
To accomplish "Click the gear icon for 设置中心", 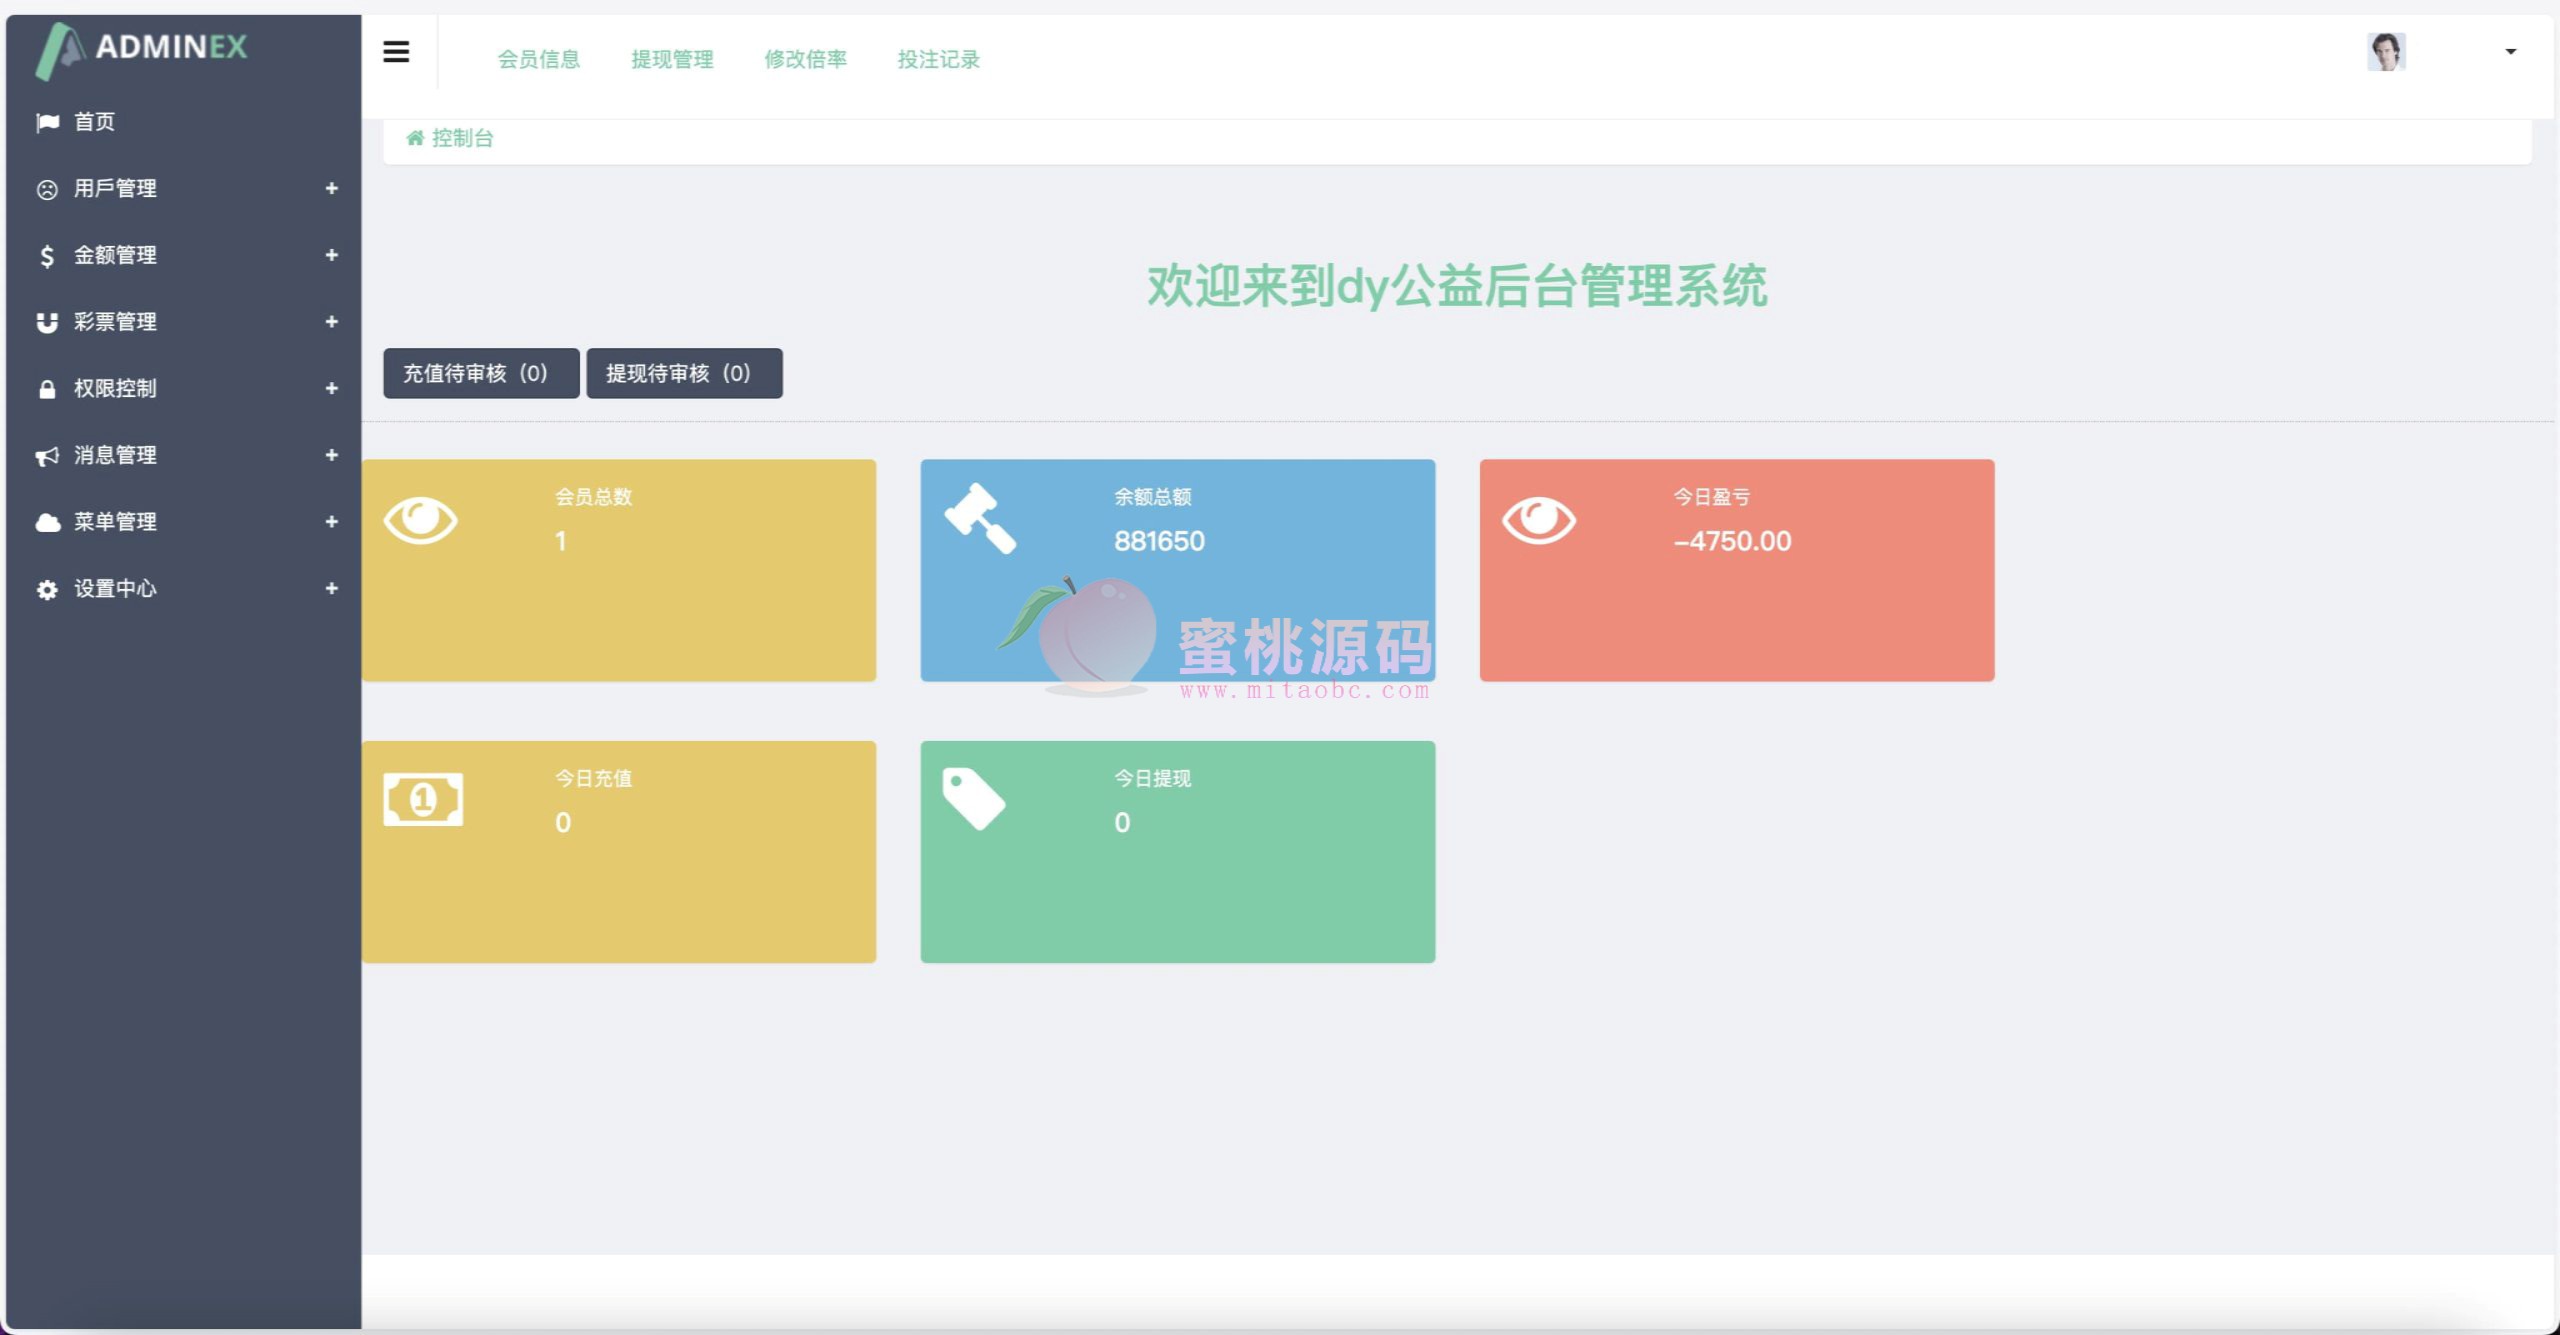I will coord(47,589).
